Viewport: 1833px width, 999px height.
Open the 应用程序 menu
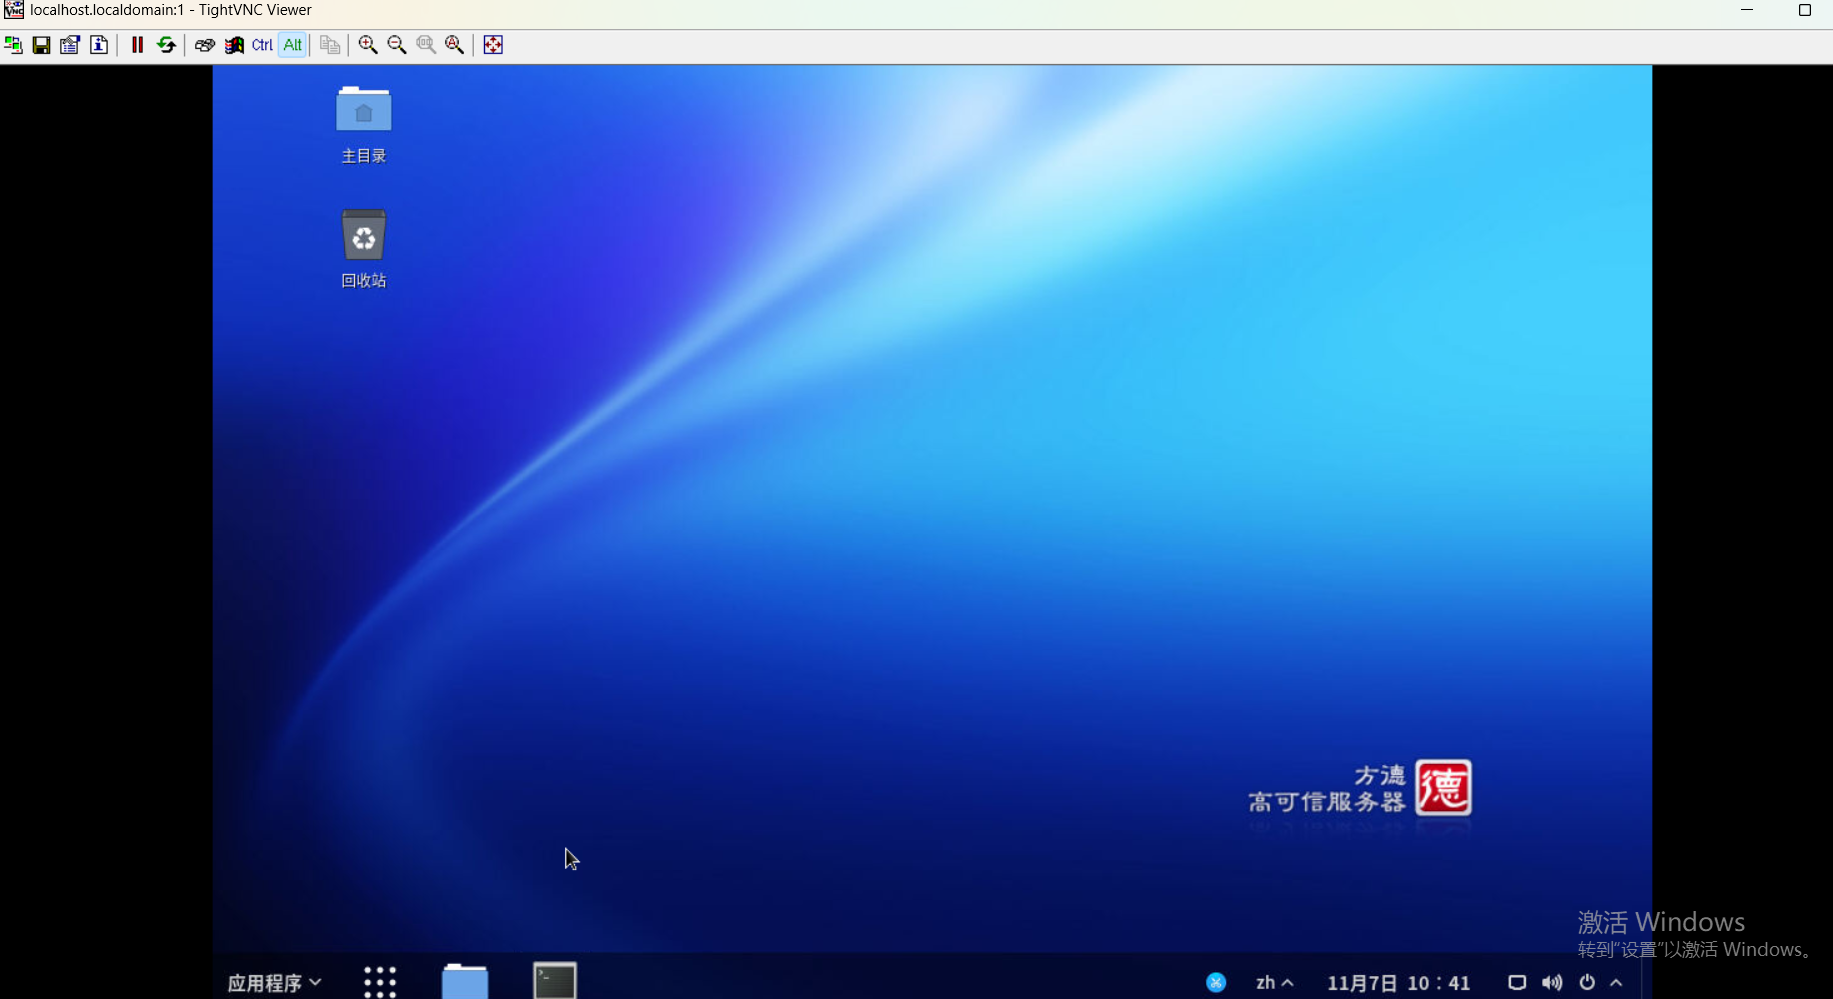[x=273, y=982]
